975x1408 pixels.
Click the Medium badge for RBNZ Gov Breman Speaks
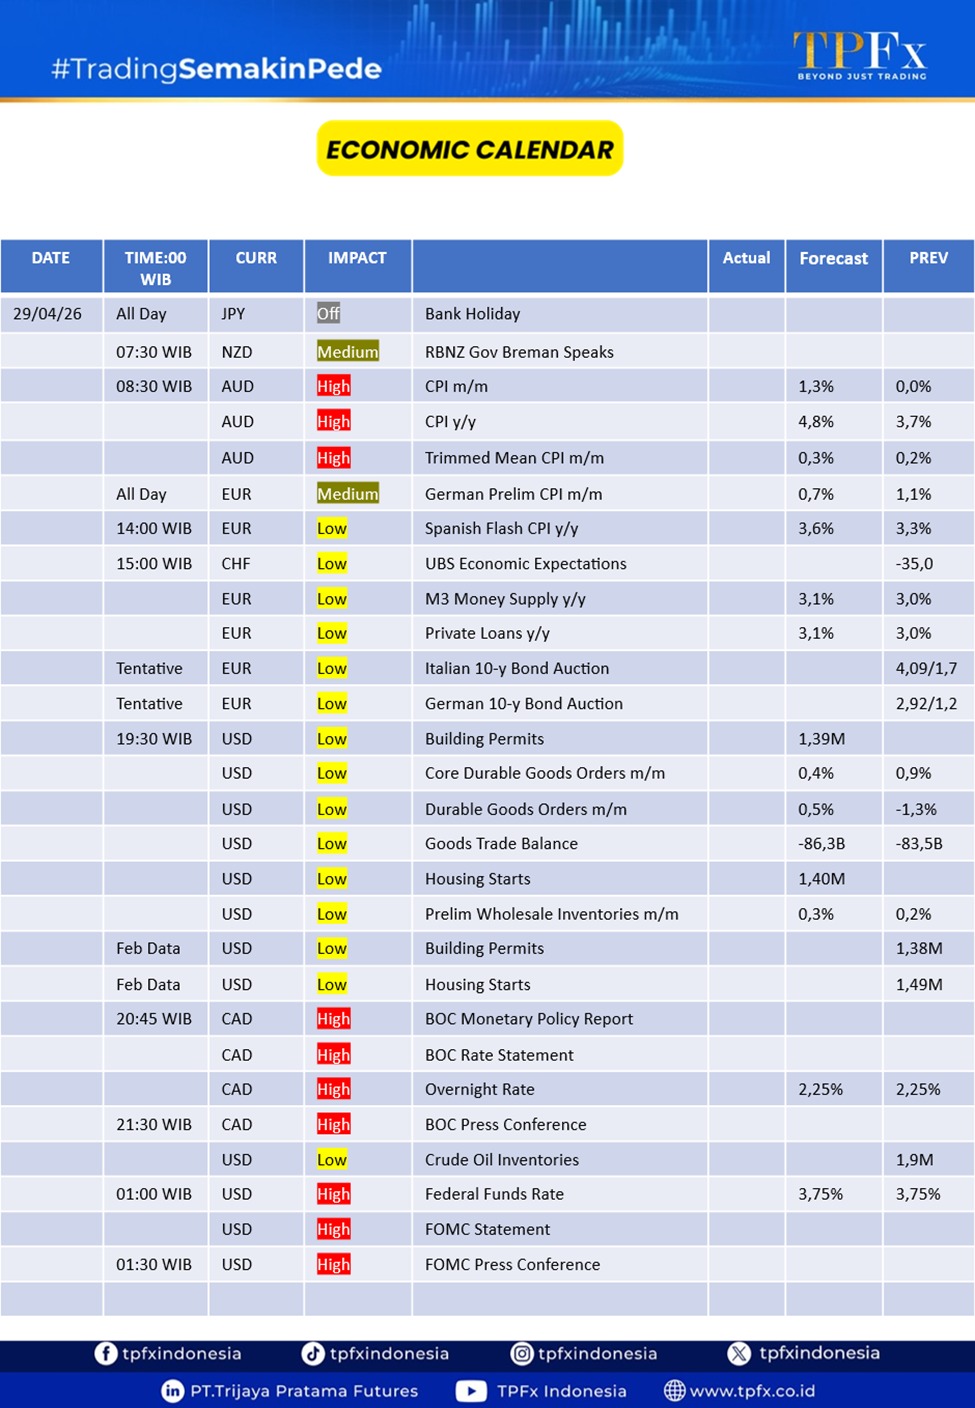click(348, 352)
